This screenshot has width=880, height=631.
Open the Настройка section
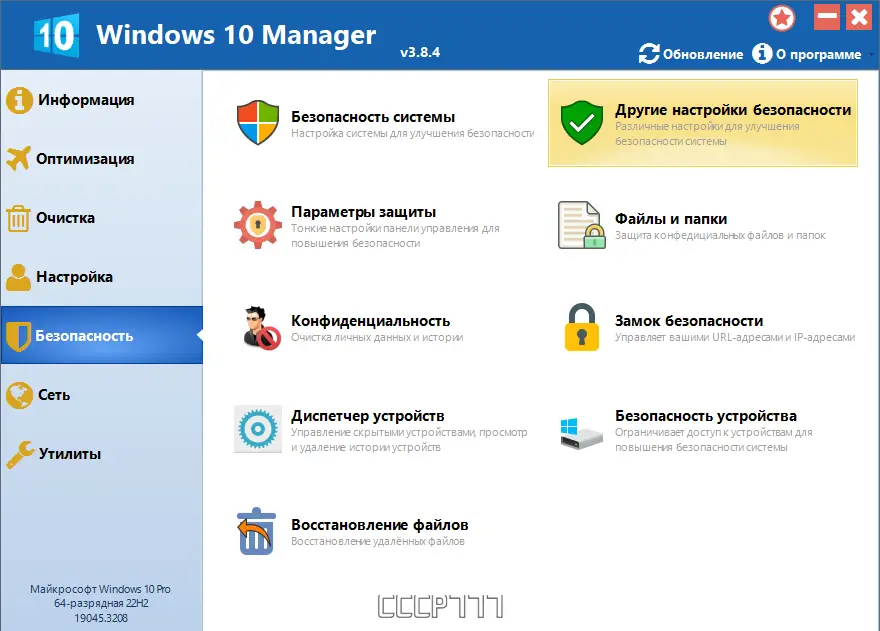click(x=101, y=277)
